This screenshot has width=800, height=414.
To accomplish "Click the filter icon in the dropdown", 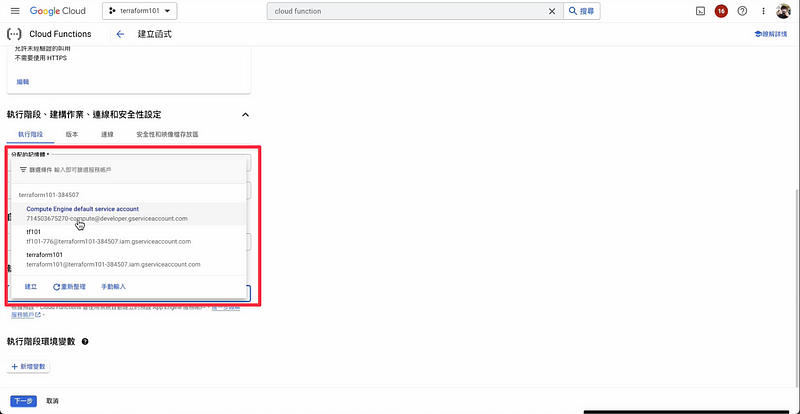I will (x=23, y=169).
